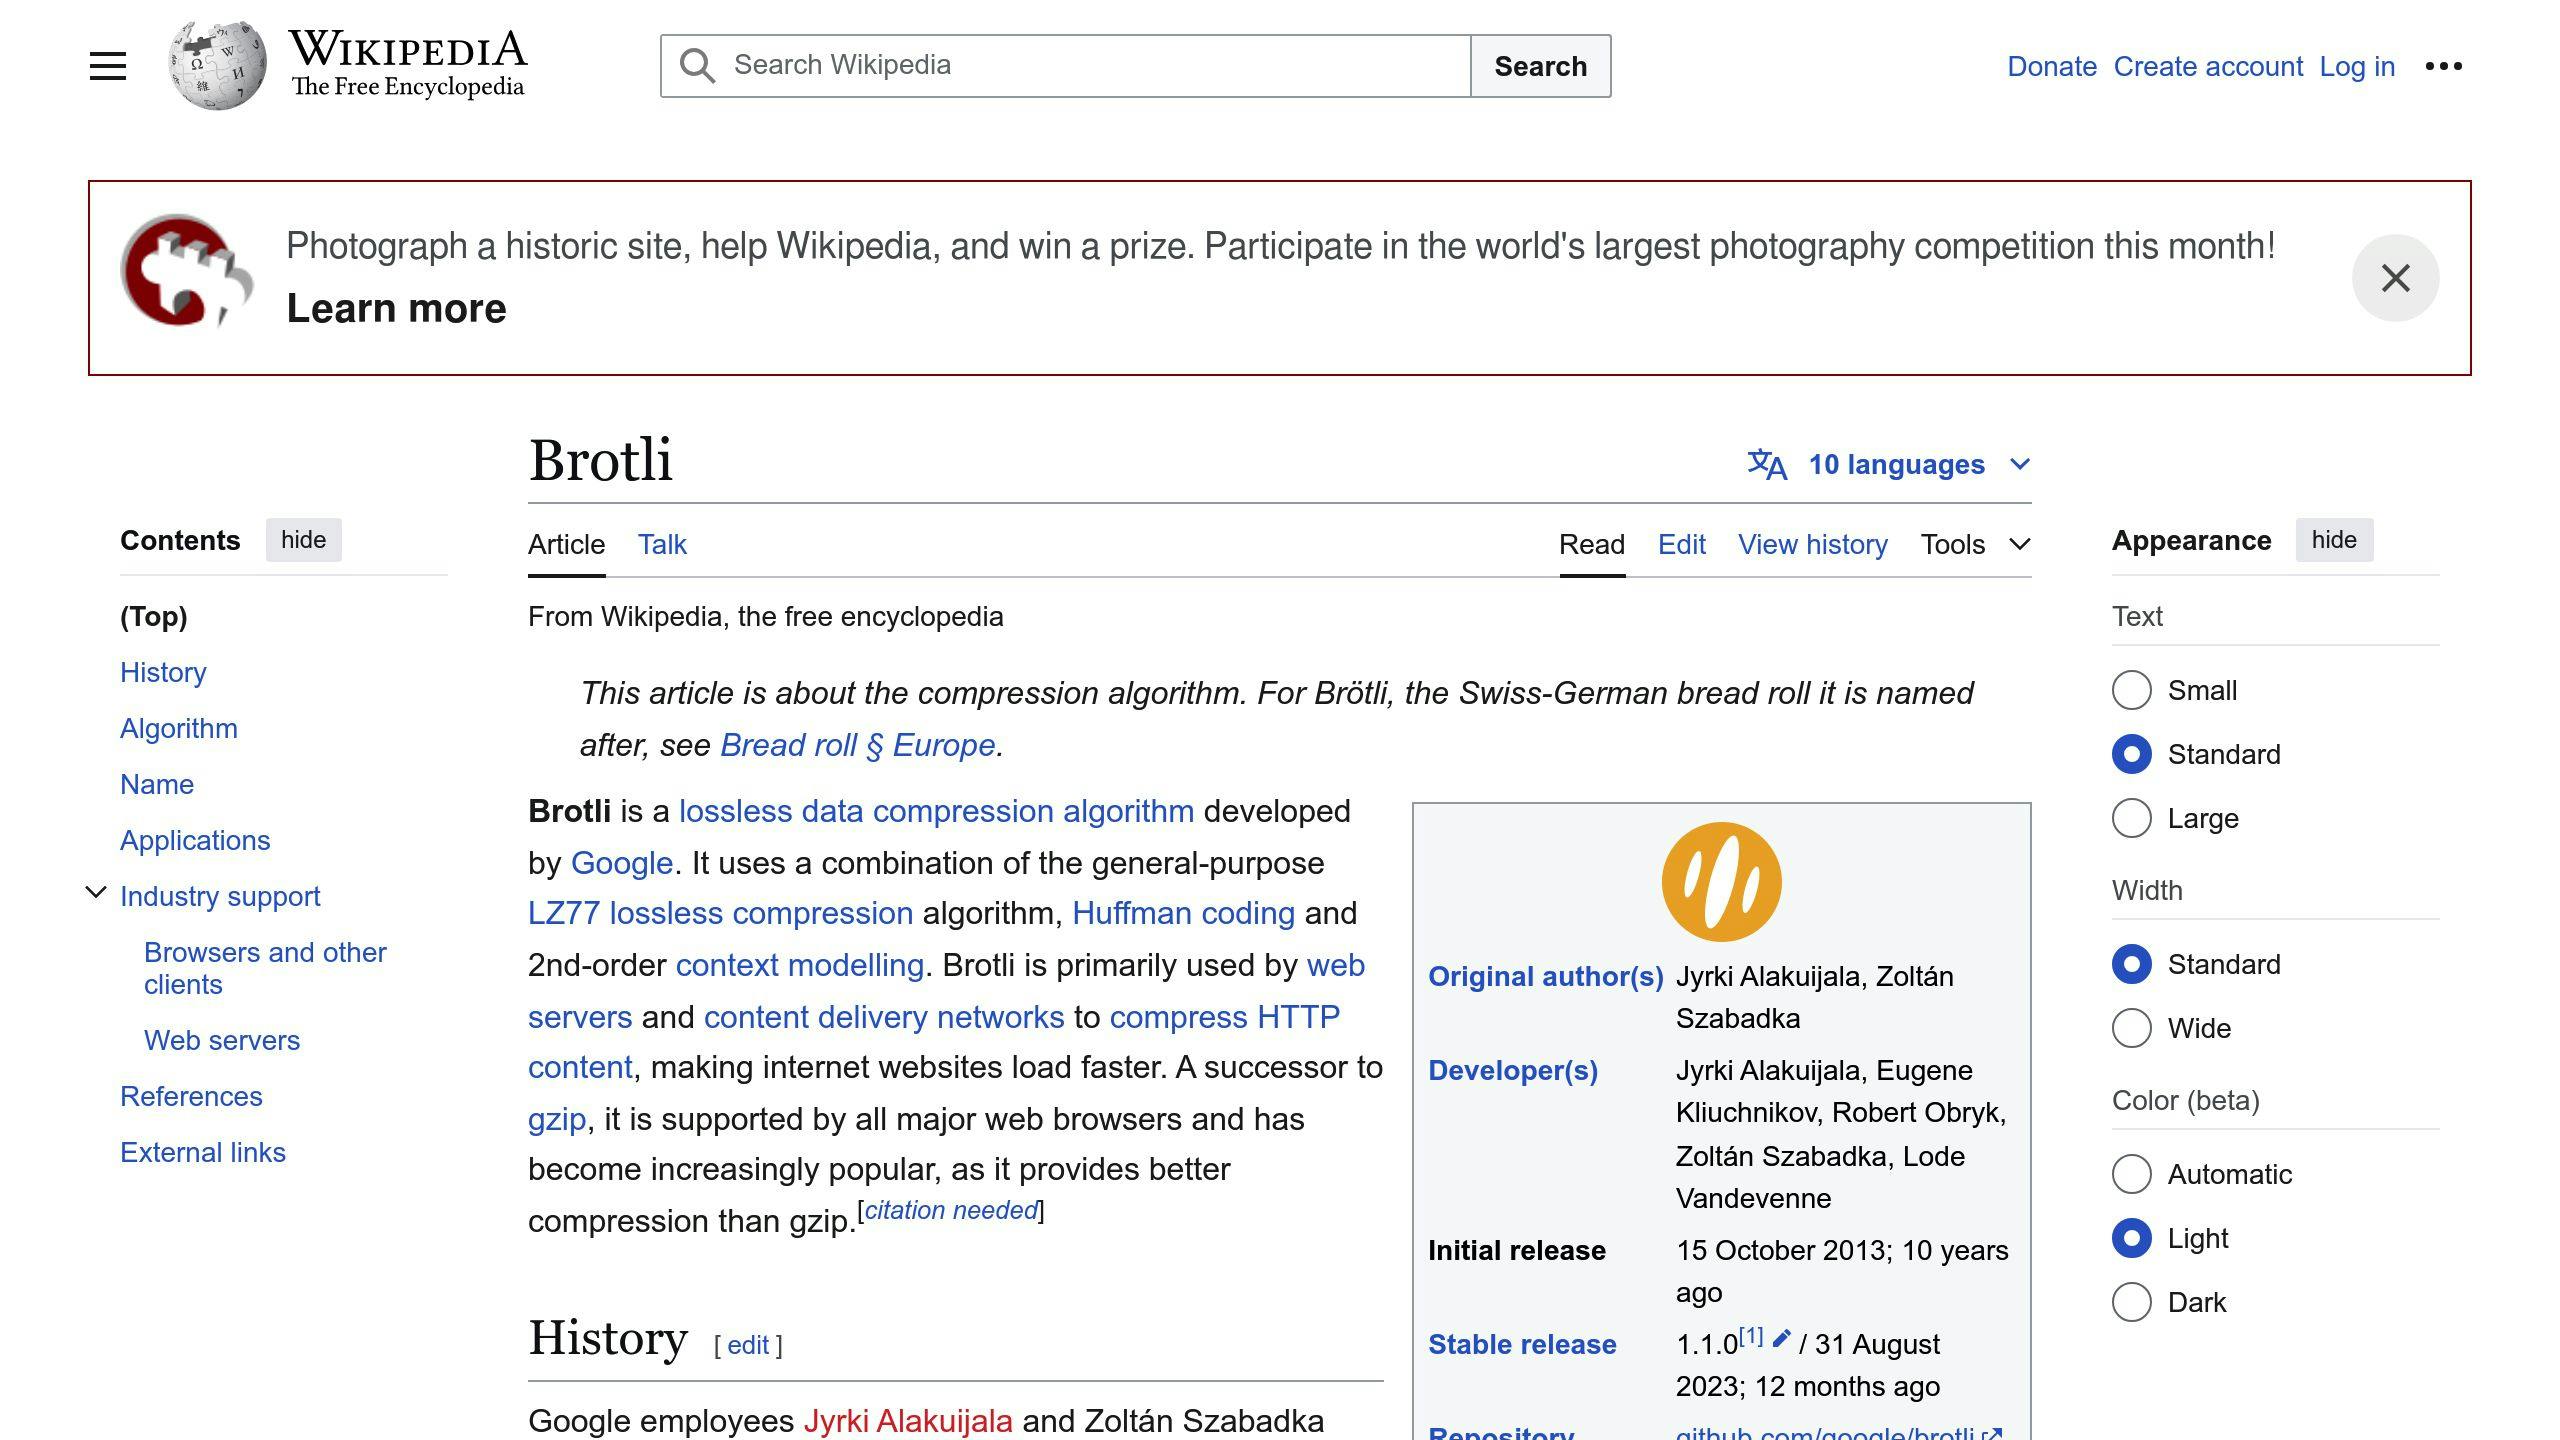The height and width of the screenshot is (1440, 2560).
Task: Open the Talk tab
Action: pos(662,544)
